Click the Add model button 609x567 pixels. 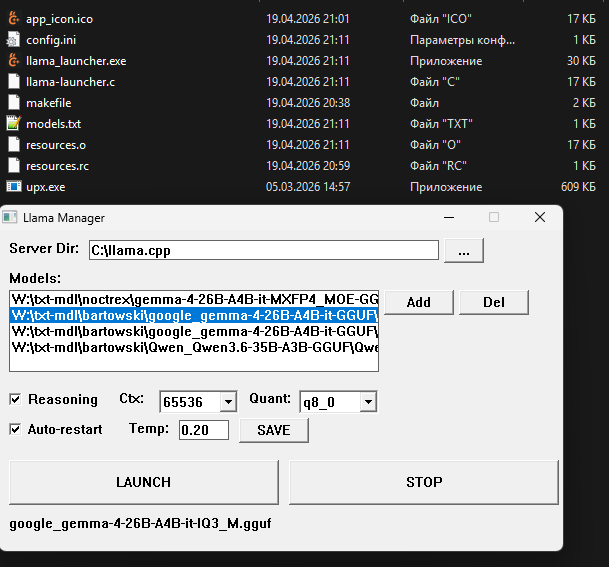(419, 302)
